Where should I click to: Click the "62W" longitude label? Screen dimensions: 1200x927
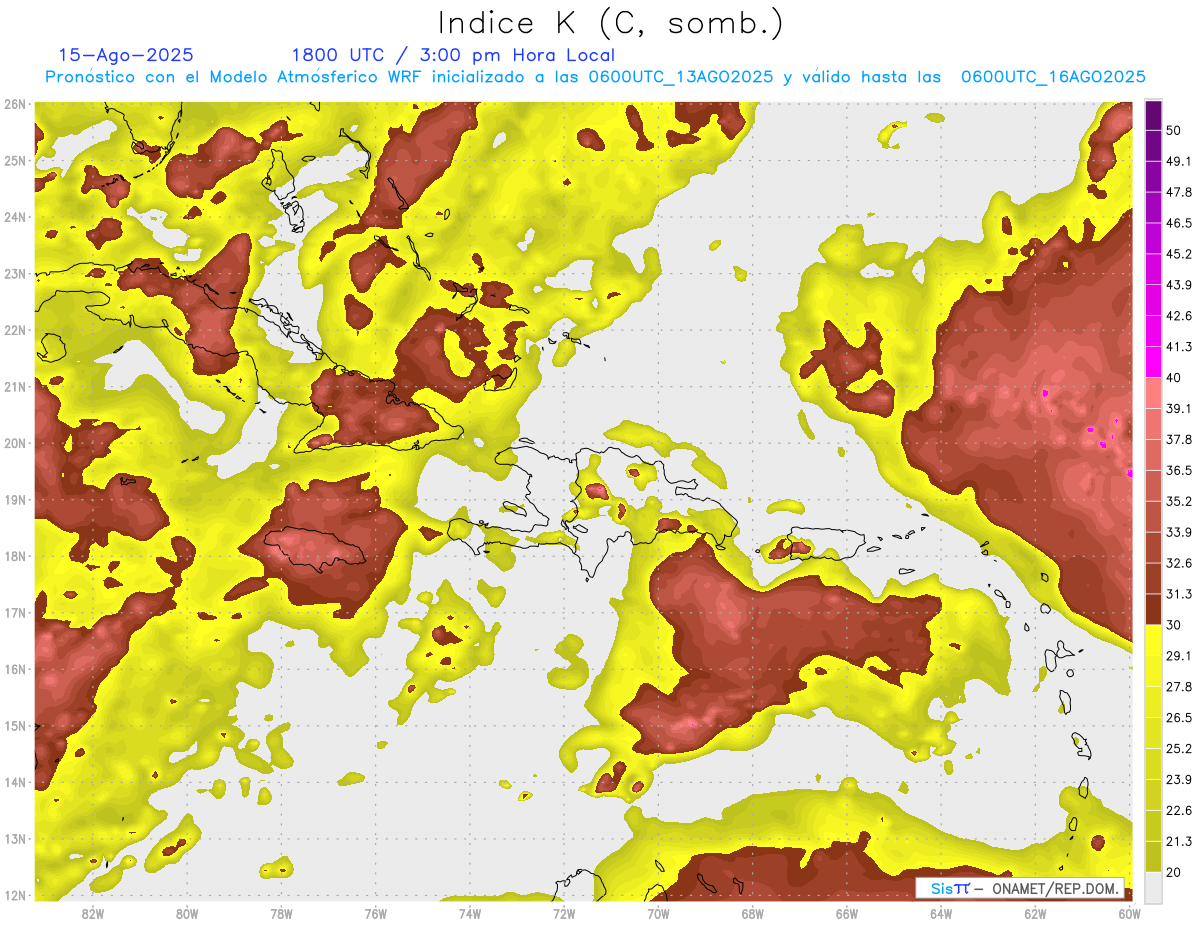coord(1035,914)
